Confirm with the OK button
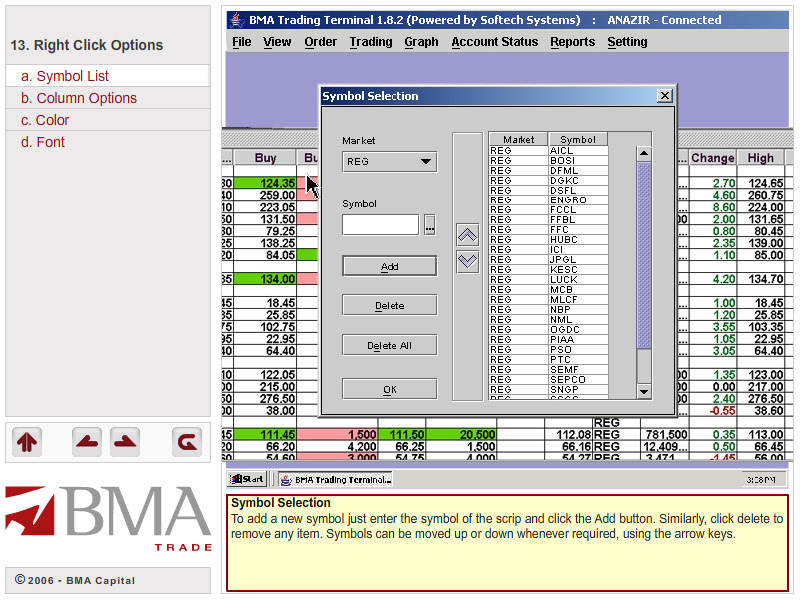The height and width of the screenshot is (600, 800). (x=389, y=389)
